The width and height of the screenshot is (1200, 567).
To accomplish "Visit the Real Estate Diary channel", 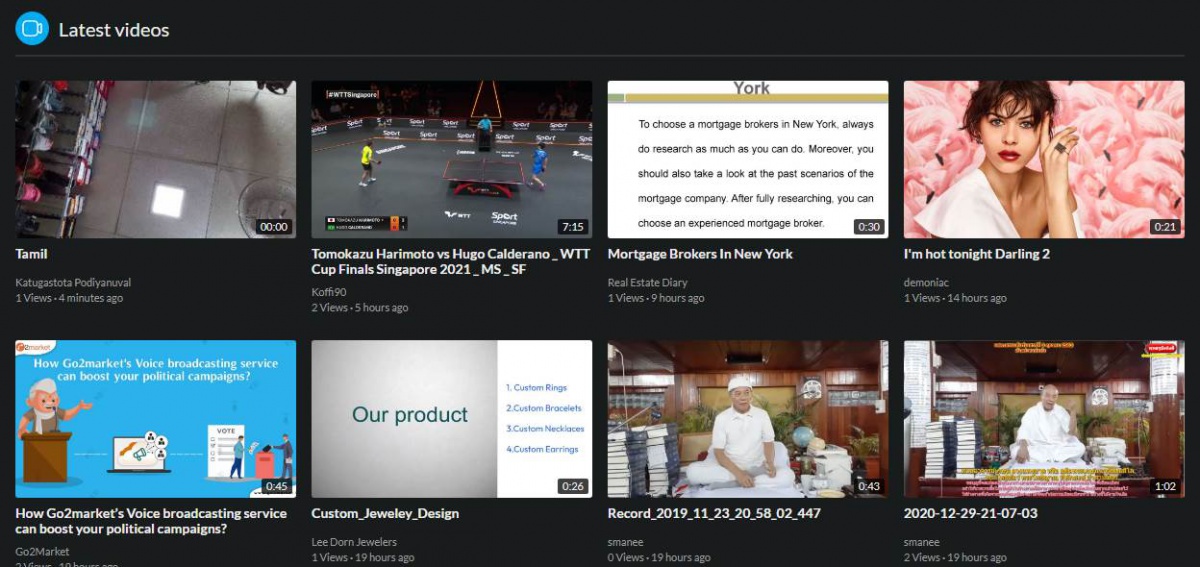I will (x=647, y=283).
